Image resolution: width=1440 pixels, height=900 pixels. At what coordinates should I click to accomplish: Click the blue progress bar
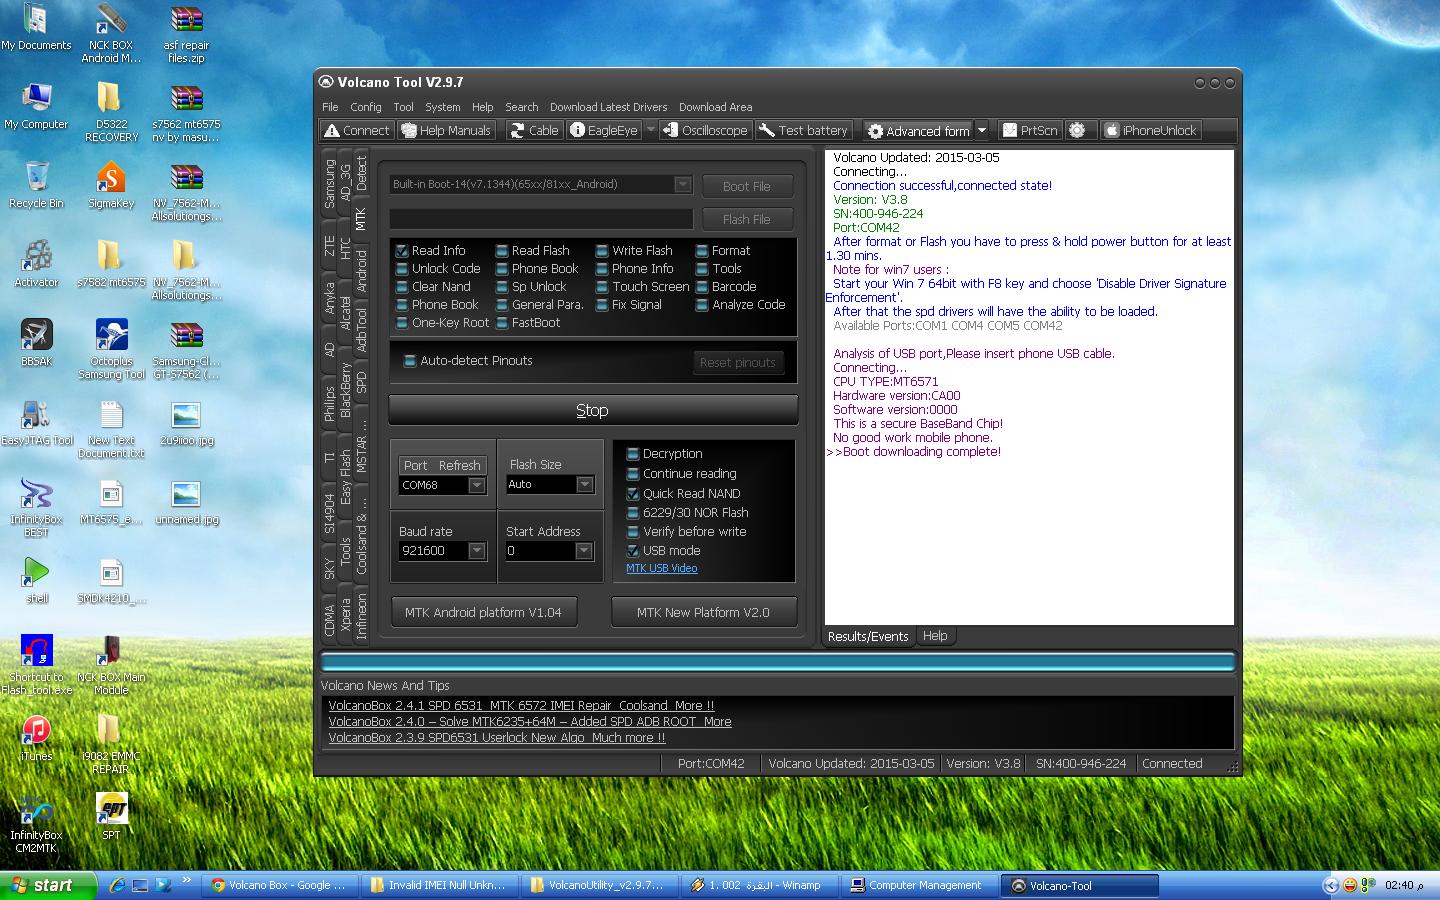click(x=778, y=661)
